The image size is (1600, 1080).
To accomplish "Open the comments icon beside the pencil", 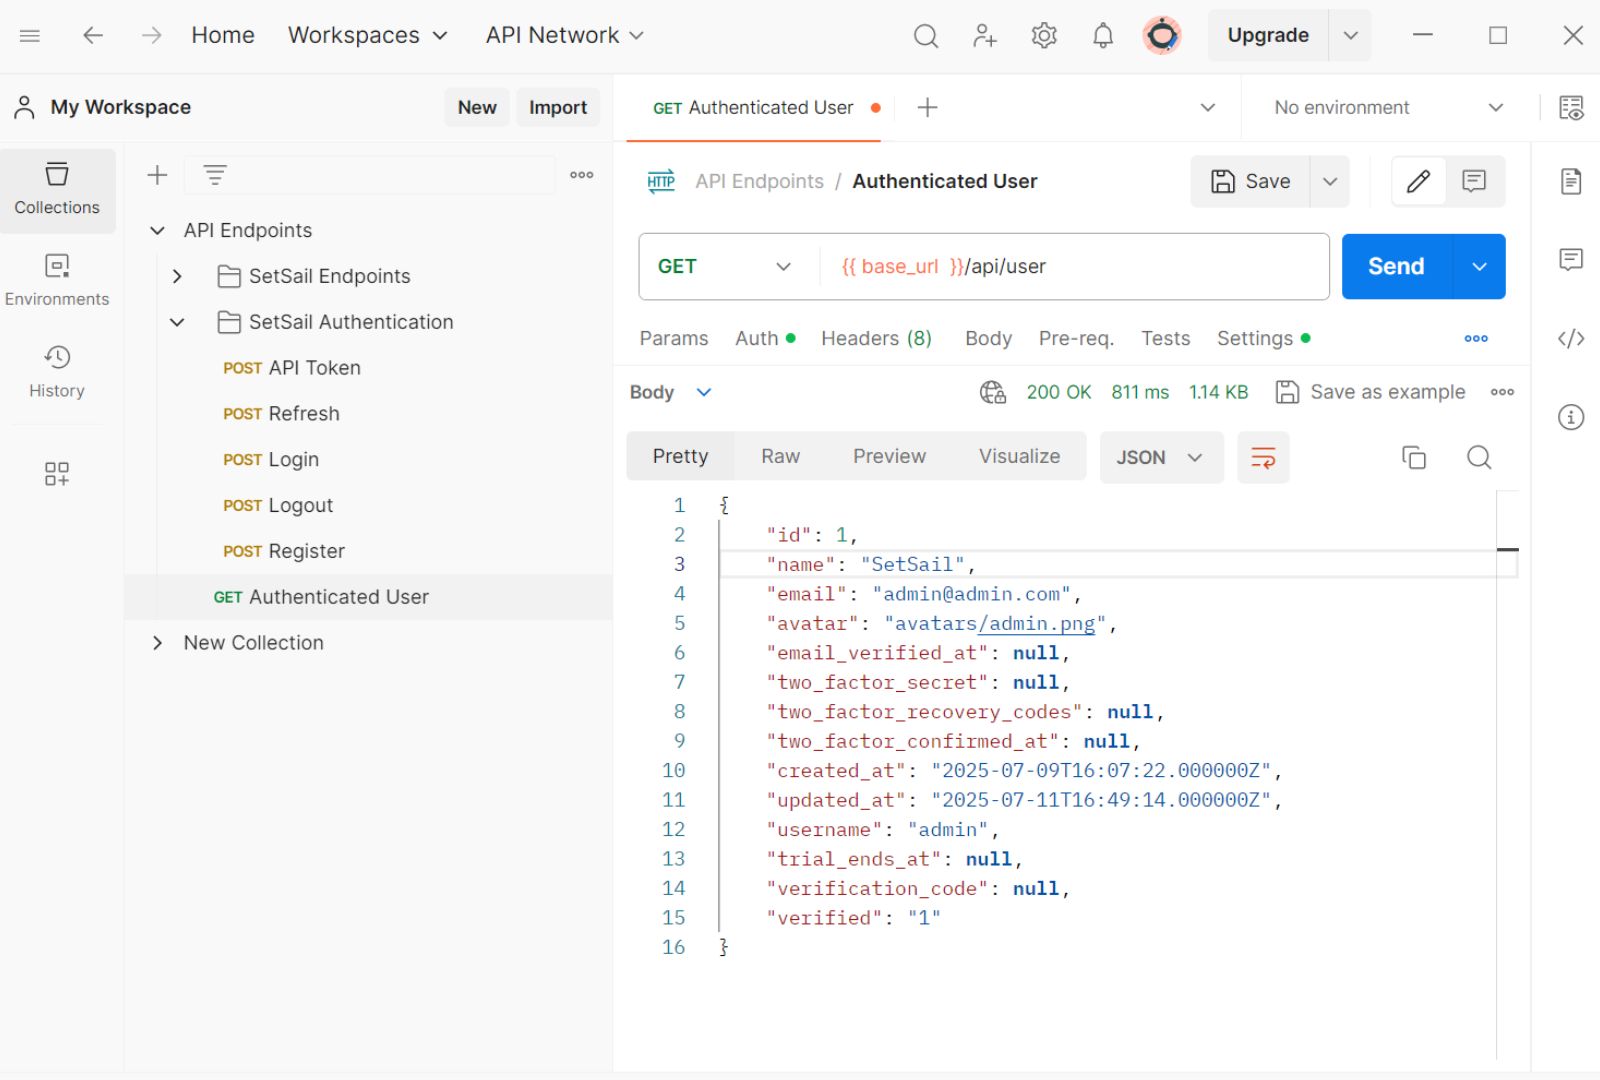I will click(1474, 181).
